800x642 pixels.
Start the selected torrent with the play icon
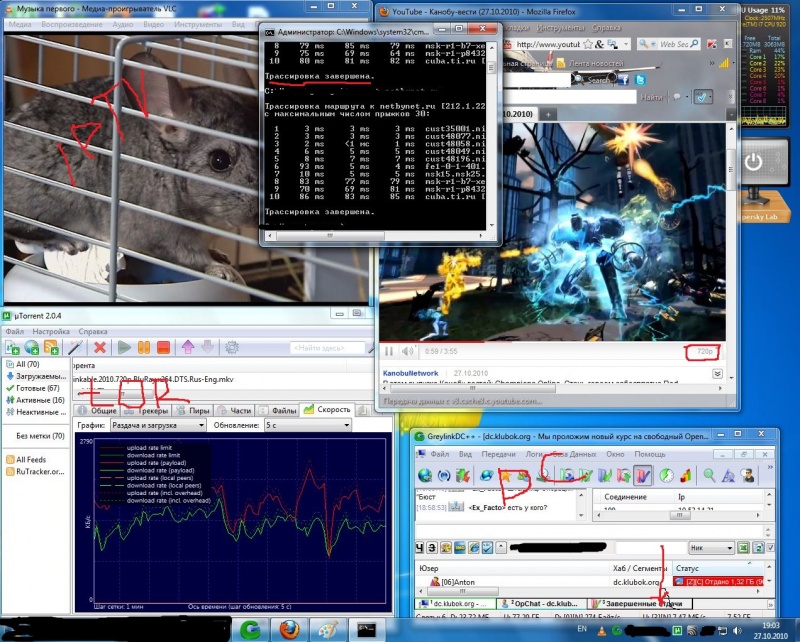124,348
